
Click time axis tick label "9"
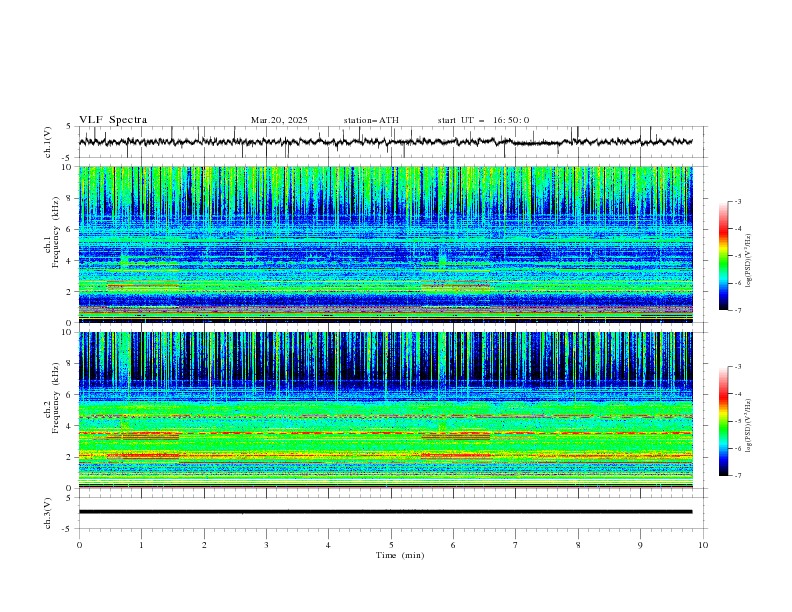click(640, 545)
